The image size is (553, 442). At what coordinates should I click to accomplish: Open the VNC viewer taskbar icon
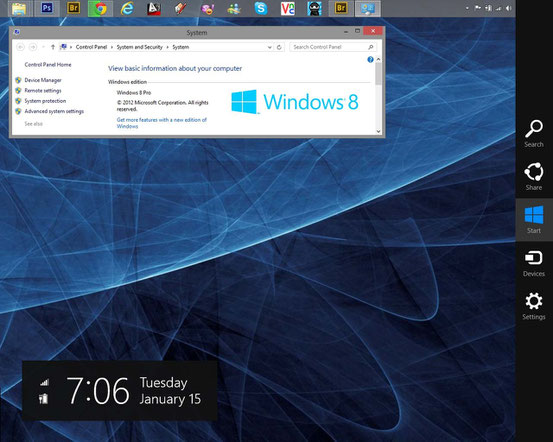click(287, 8)
